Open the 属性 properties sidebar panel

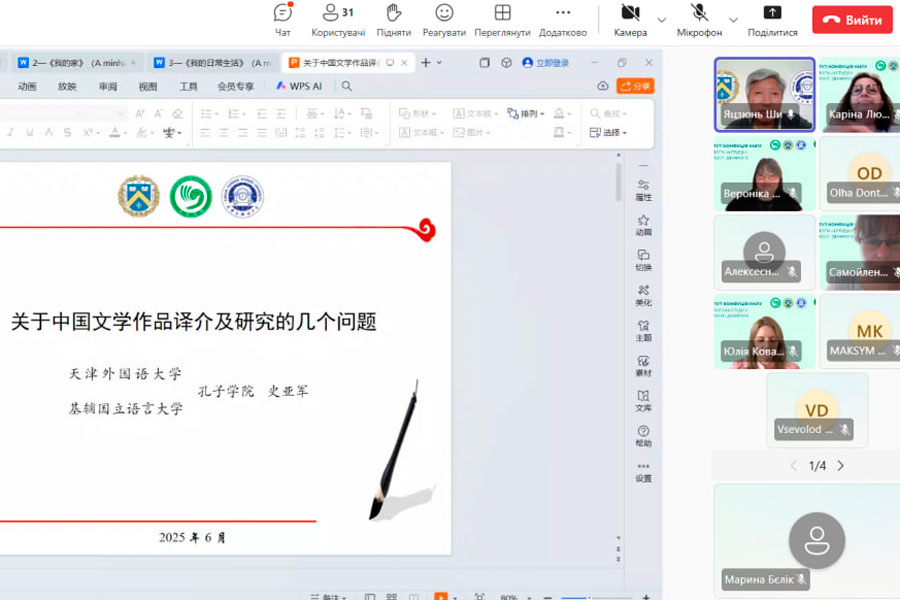(643, 189)
